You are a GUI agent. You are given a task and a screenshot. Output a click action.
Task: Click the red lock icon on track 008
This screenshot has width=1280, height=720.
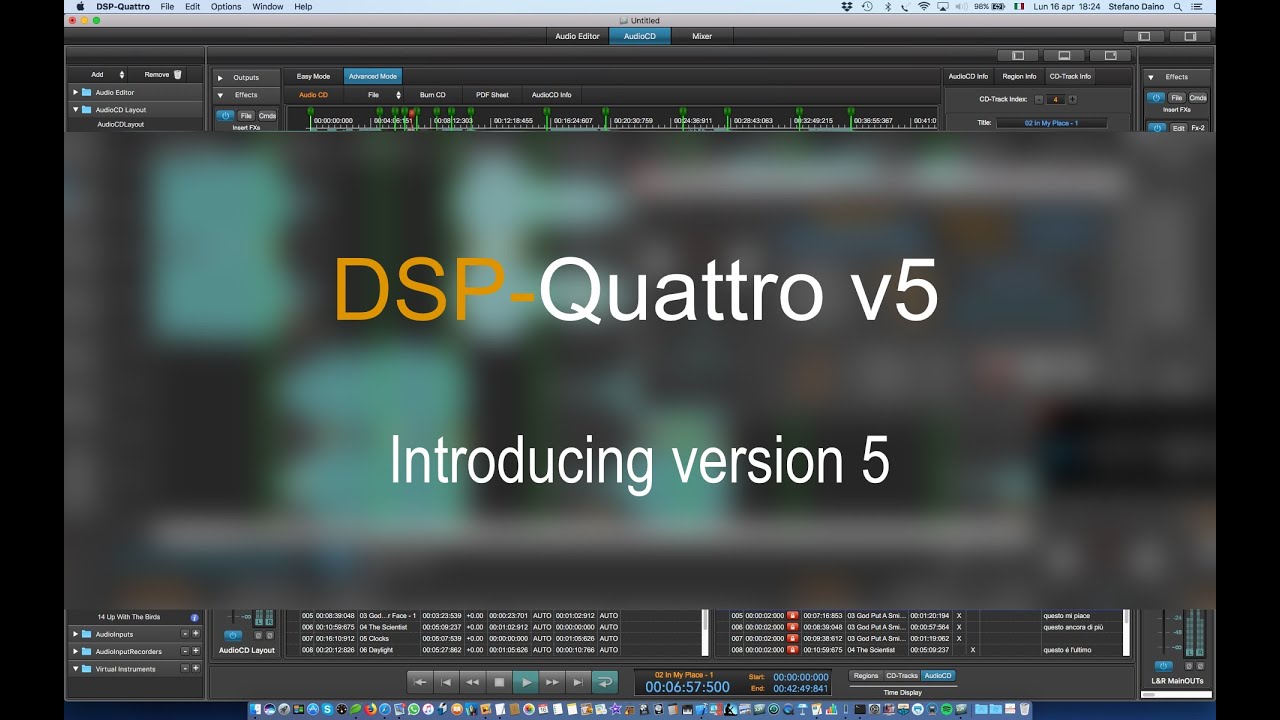click(793, 649)
